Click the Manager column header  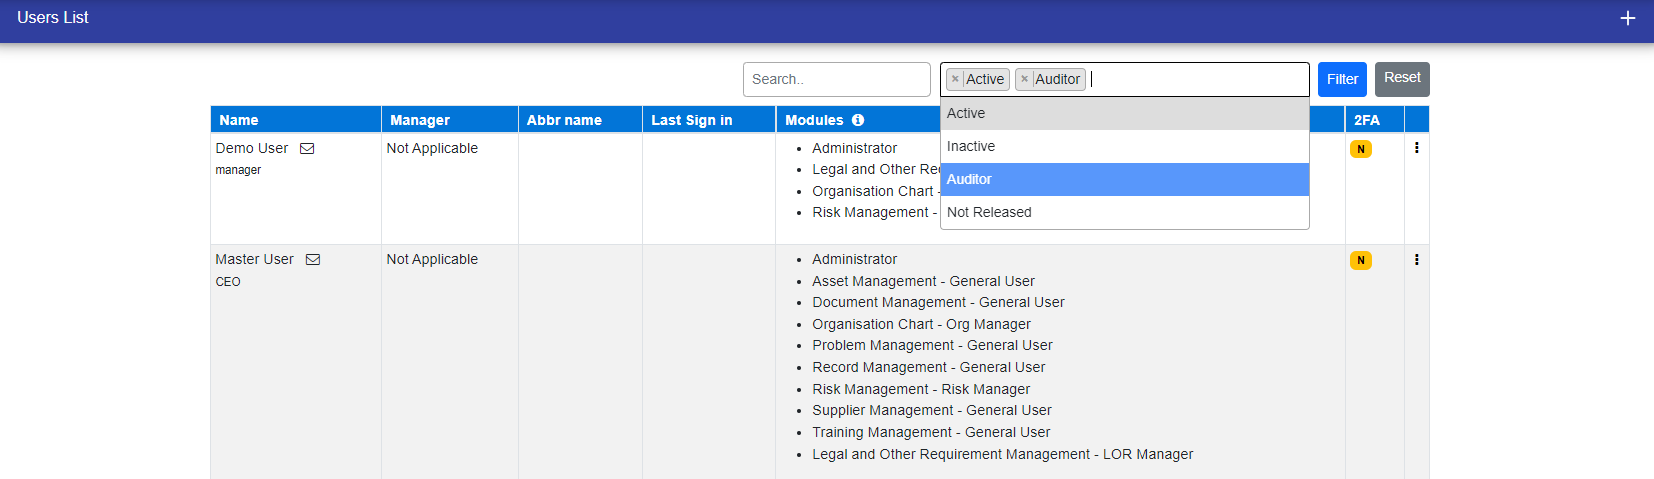coord(420,120)
